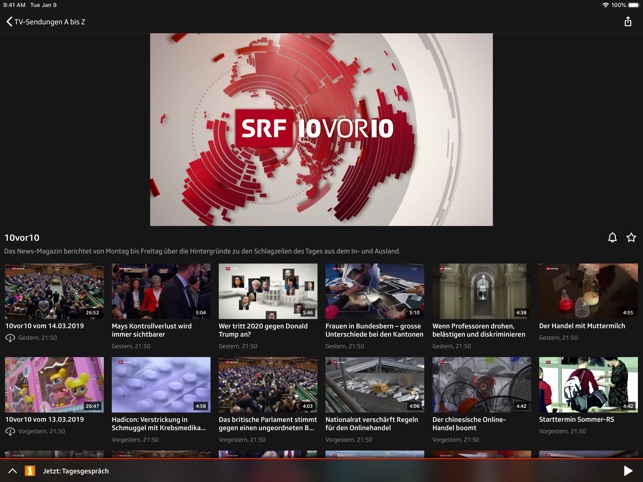Select title 'Wenn Professoren drohen, belästigen und diskriminieren'

click(479, 330)
